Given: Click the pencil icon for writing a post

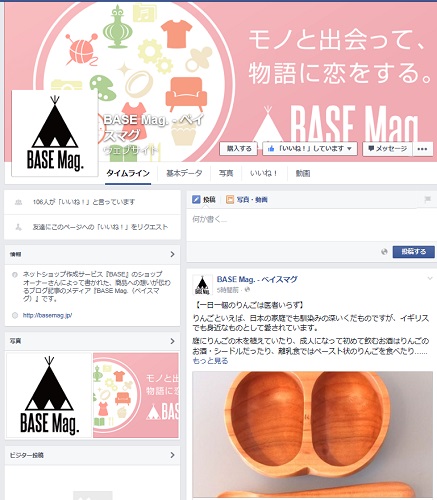Looking at the screenshot, I should coord(196,199).
